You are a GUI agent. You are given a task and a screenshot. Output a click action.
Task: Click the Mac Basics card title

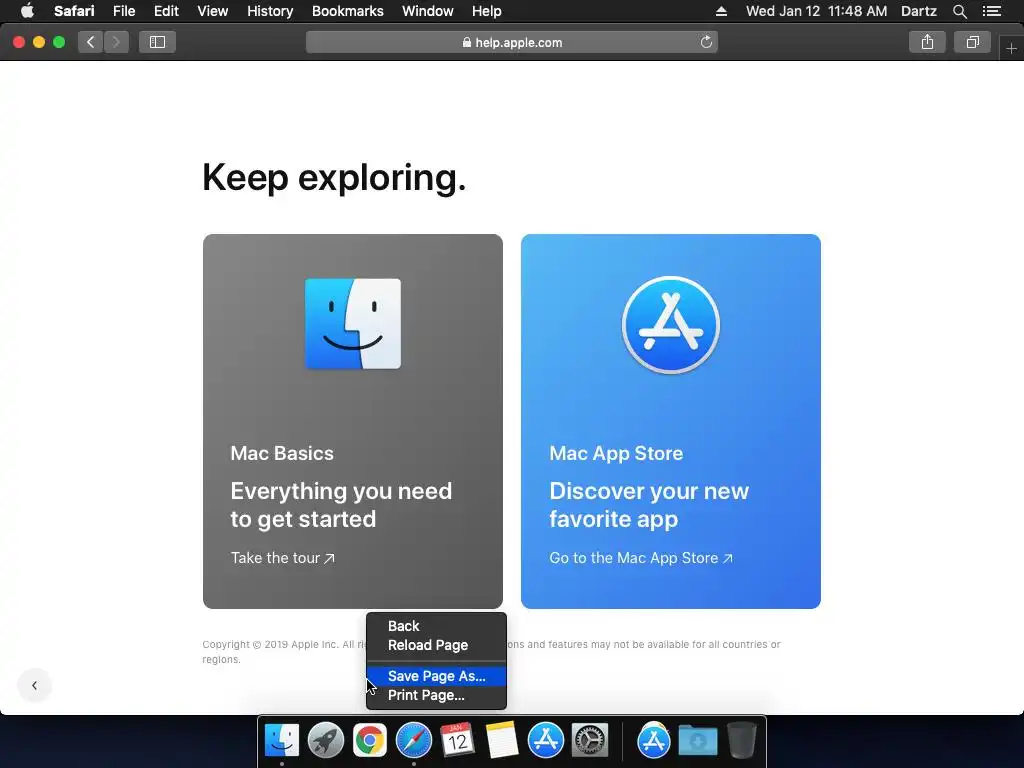point(281,453)
